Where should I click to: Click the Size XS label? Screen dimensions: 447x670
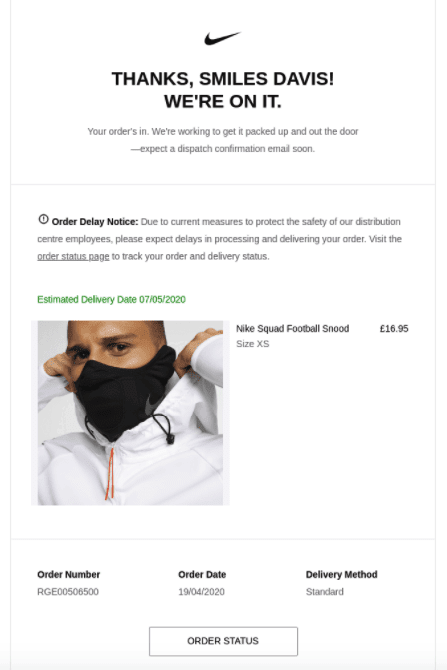253,344
